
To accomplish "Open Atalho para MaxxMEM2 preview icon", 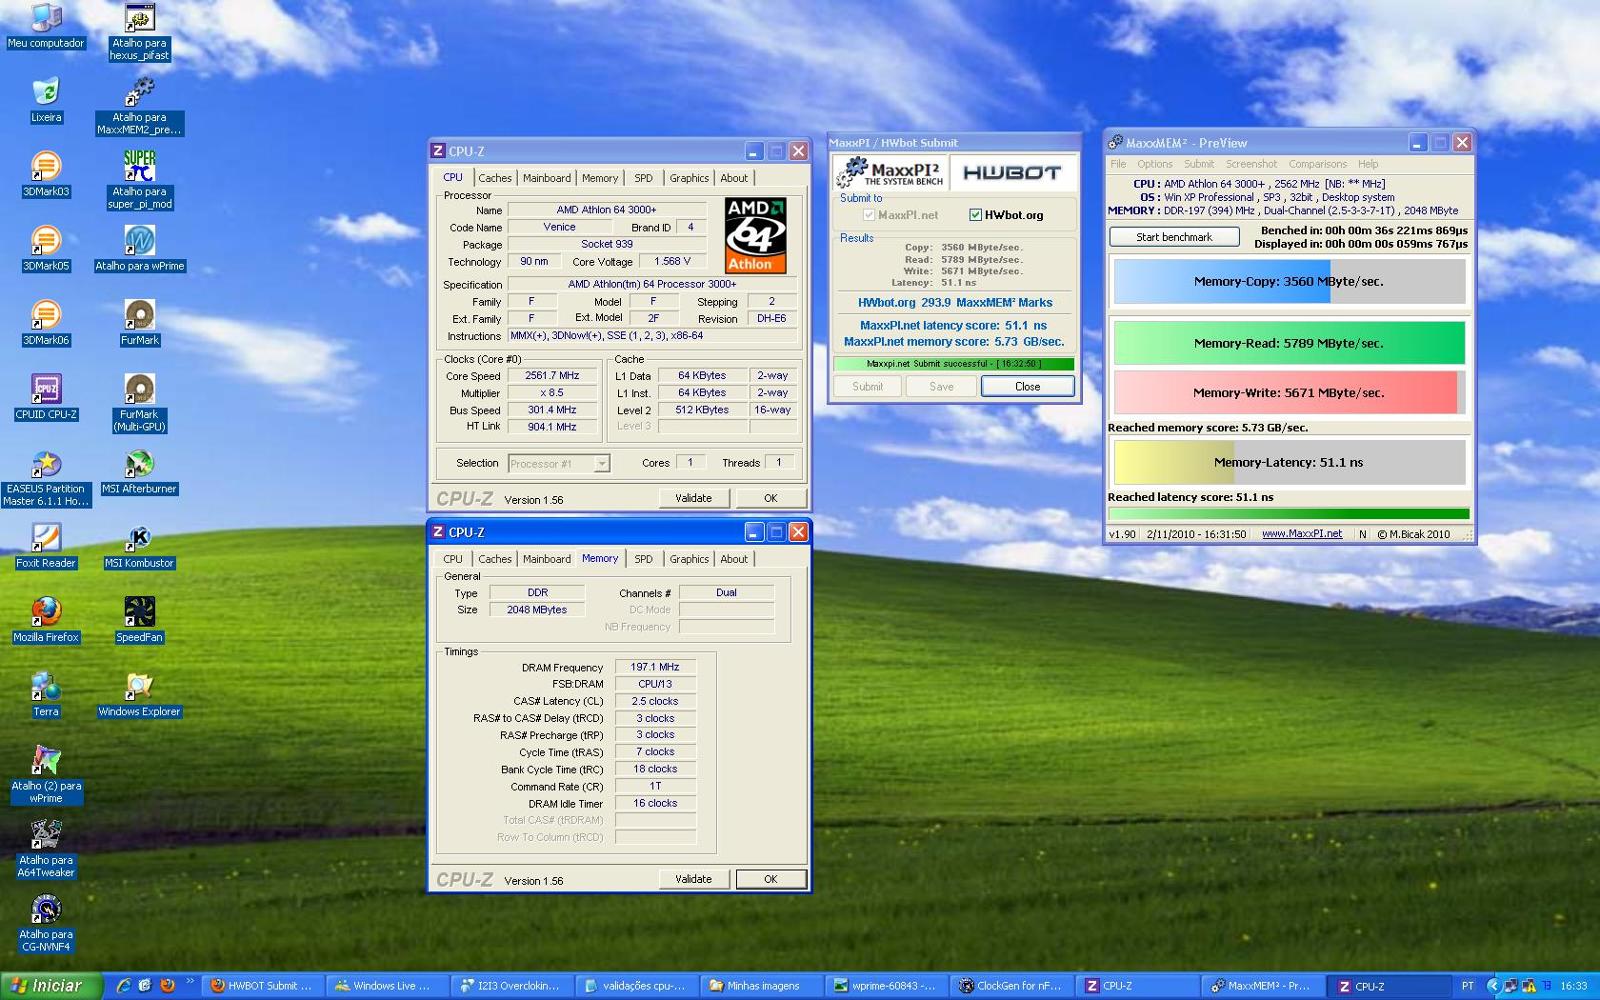I will (x=139, y=107).
